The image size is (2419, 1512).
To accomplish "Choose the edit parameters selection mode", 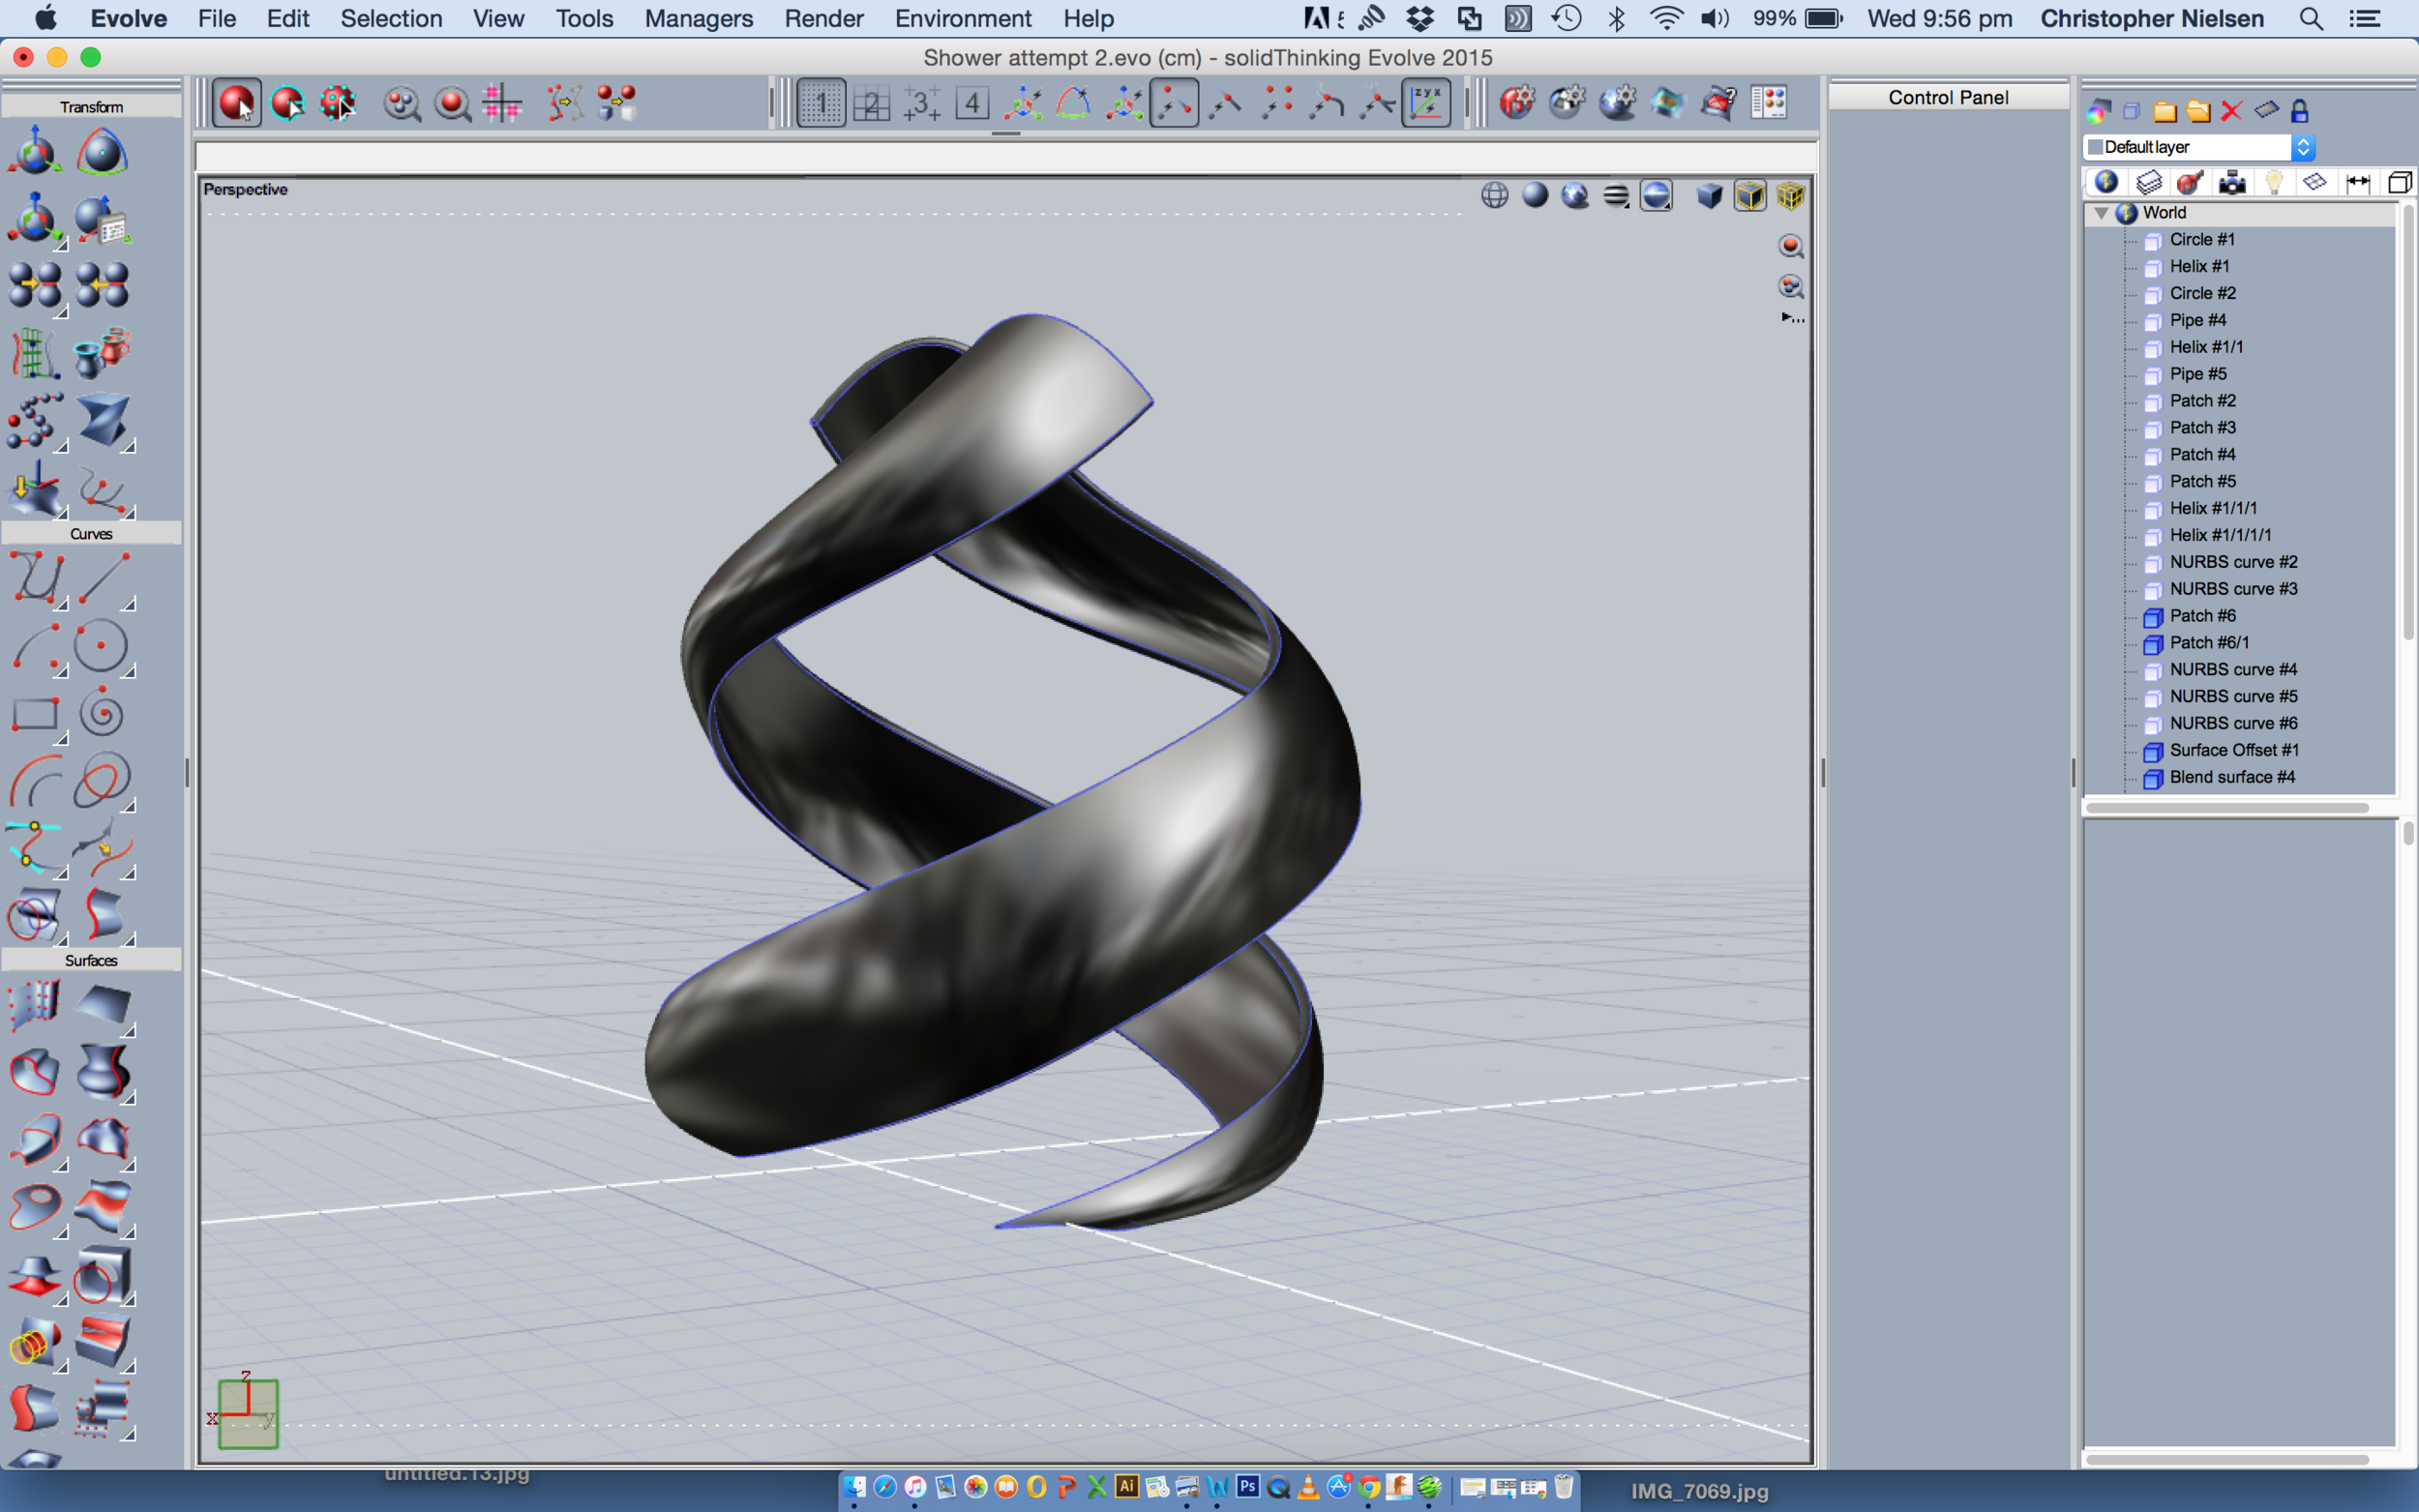I will pyautogui.click(x=288, y=103).
